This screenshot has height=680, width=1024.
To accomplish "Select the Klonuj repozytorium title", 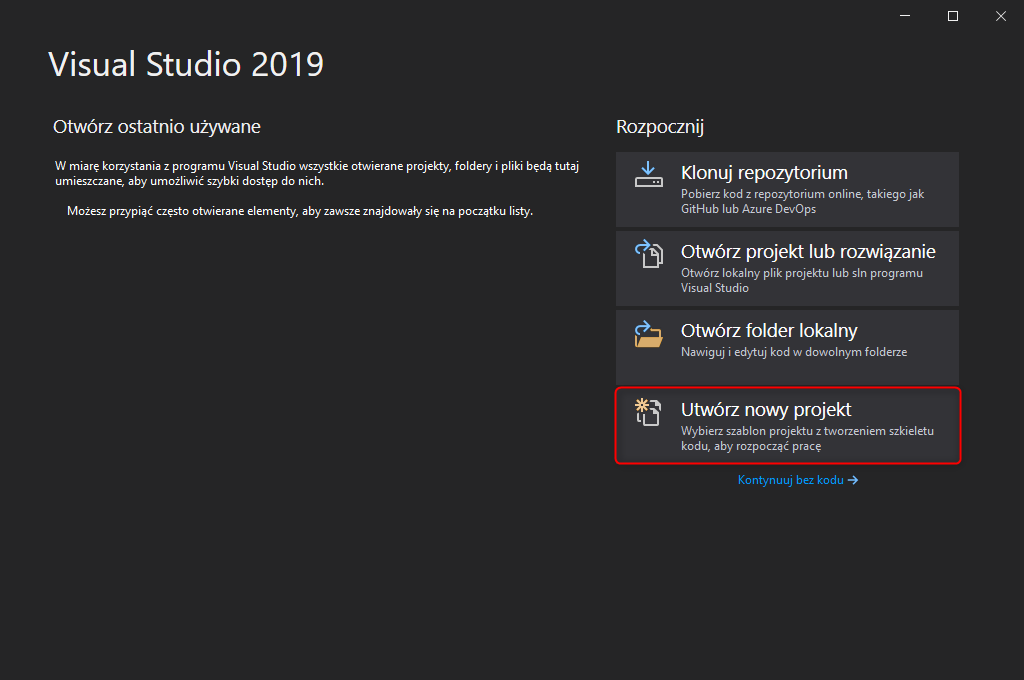I will tap(764, 172).
